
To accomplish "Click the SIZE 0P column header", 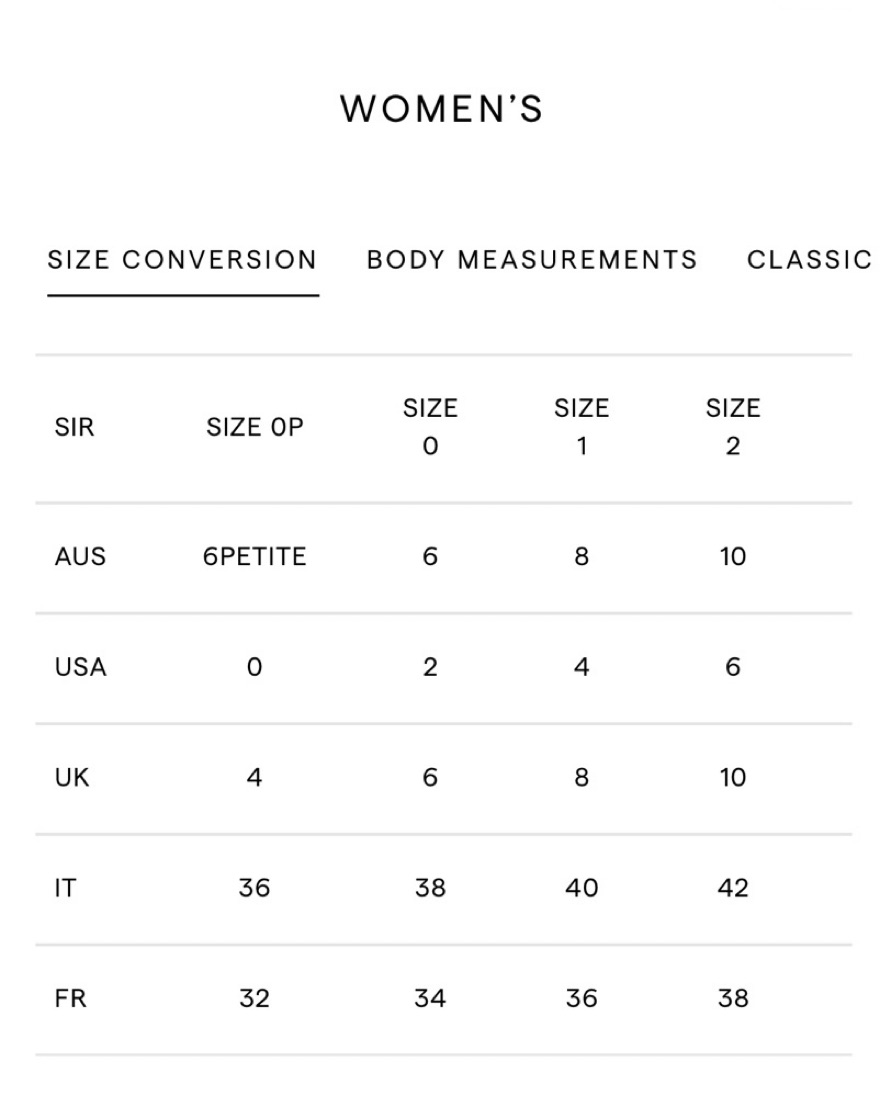I will 255,427.
